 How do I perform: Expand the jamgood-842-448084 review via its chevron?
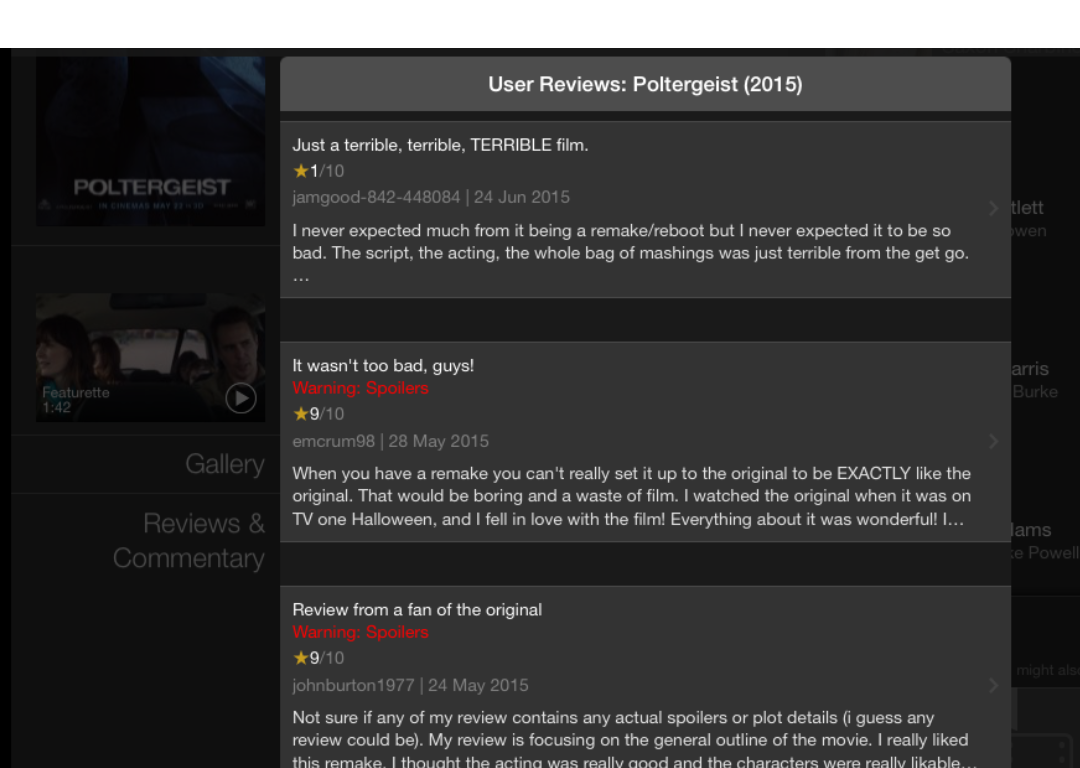993,209
